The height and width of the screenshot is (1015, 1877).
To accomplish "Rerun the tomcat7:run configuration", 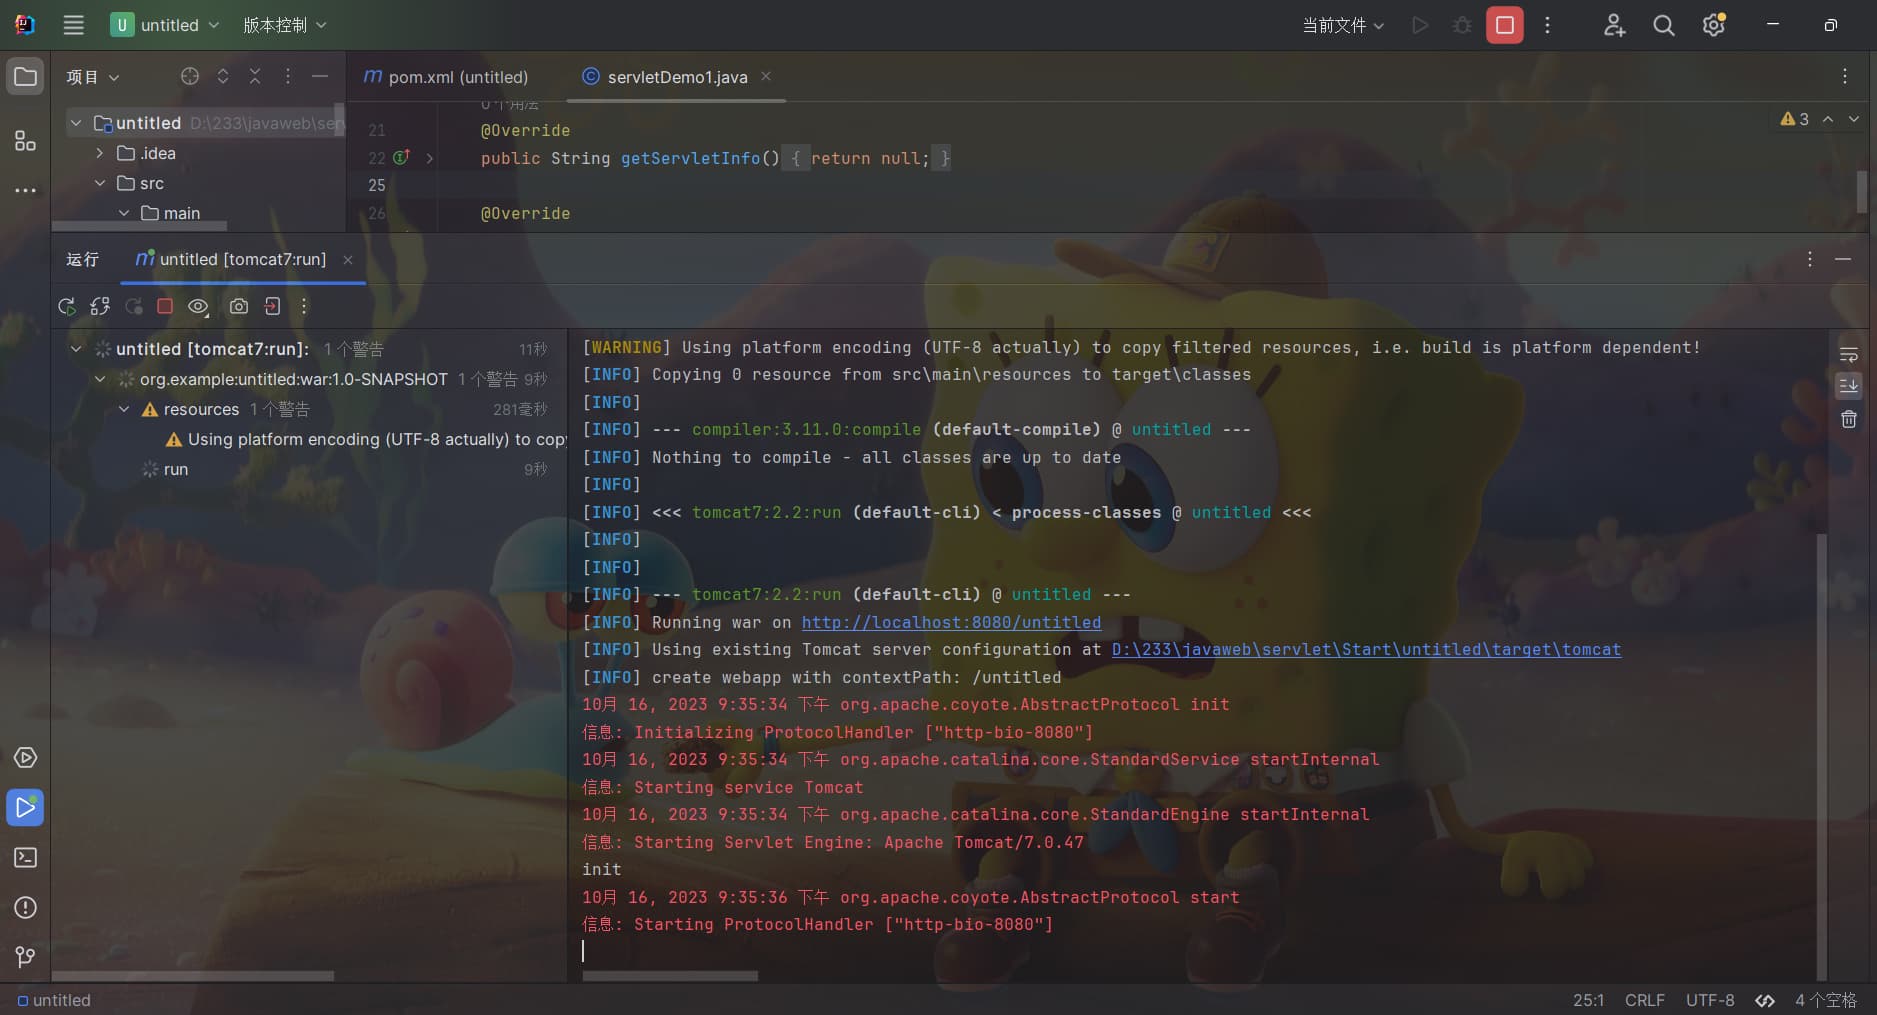I will 67,306.
